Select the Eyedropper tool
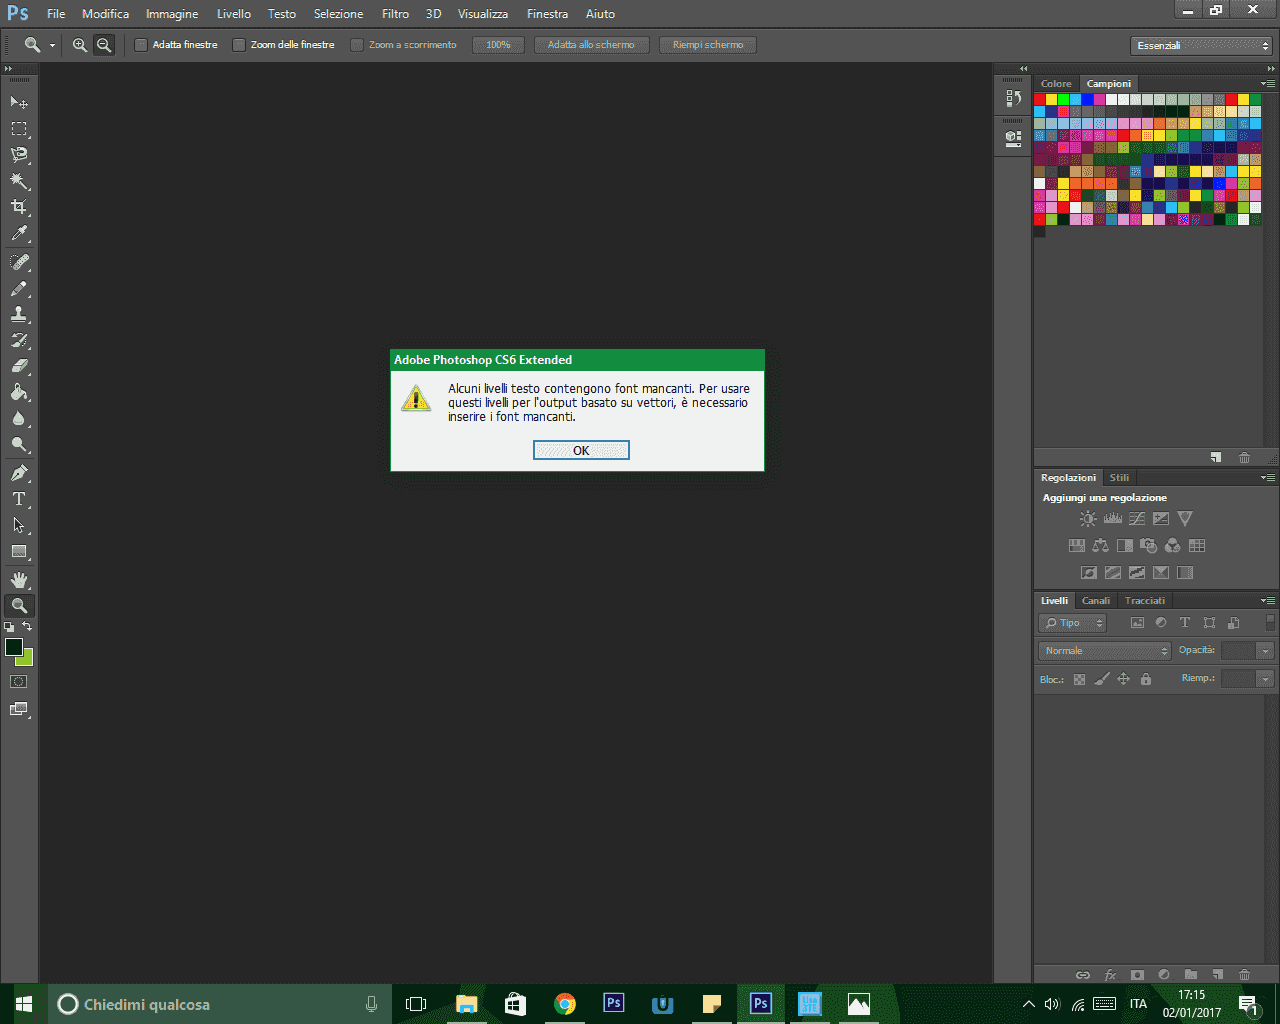 (19, 234)
